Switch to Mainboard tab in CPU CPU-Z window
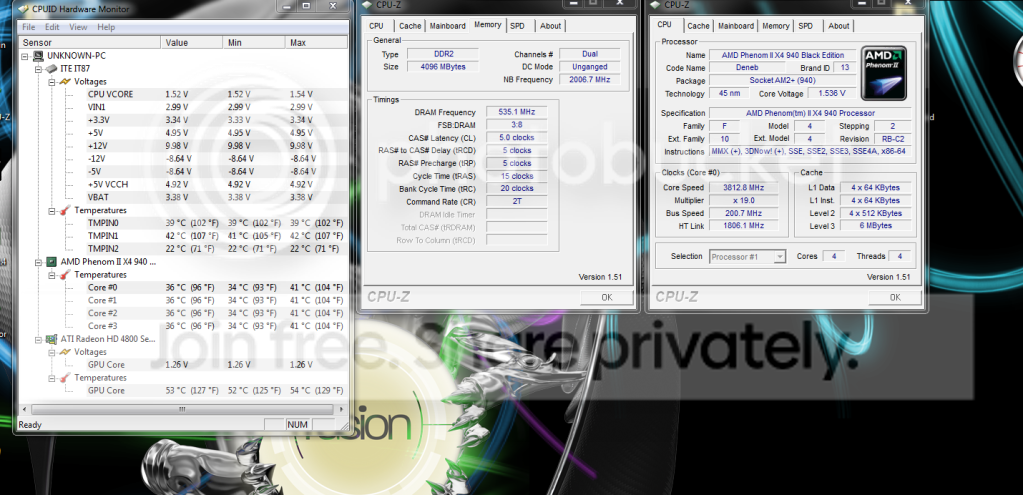The image size is (1023, 495). 736,26
